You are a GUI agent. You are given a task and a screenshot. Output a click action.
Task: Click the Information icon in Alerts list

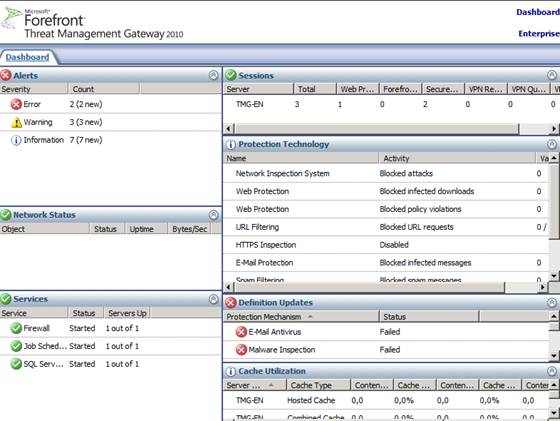[x=16, y=140]
